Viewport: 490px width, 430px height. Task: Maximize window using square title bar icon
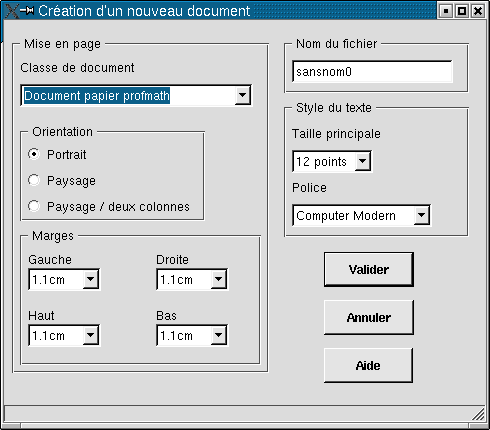pos(462,11)
